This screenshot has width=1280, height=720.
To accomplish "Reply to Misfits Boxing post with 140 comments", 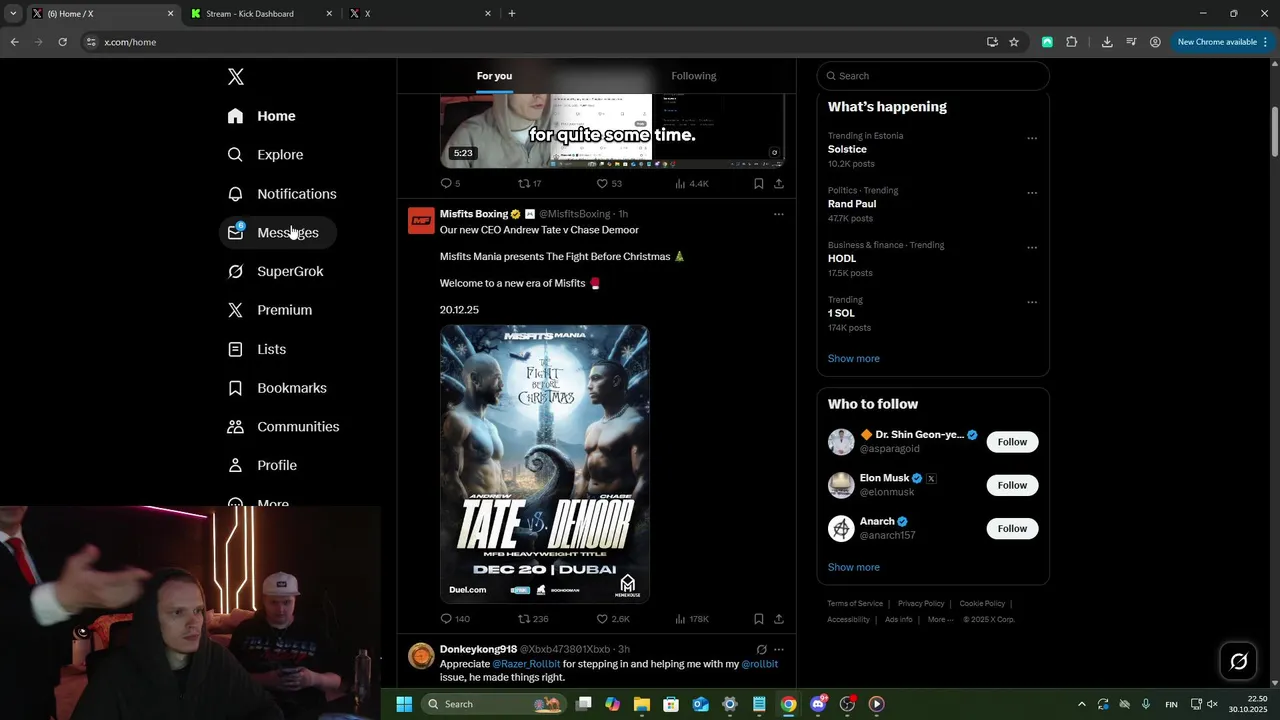I will [x=455, y=619].
